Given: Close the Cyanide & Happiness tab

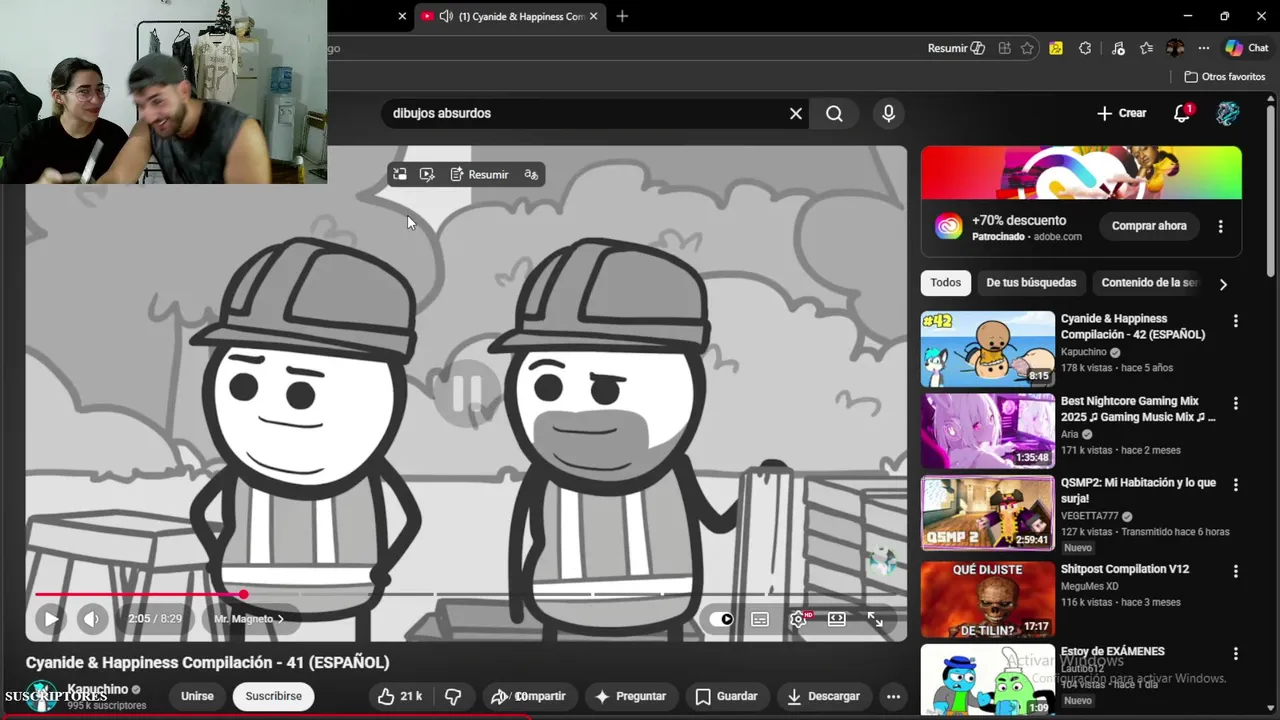Looking at the screenshot, I should [x=593, y=16].
